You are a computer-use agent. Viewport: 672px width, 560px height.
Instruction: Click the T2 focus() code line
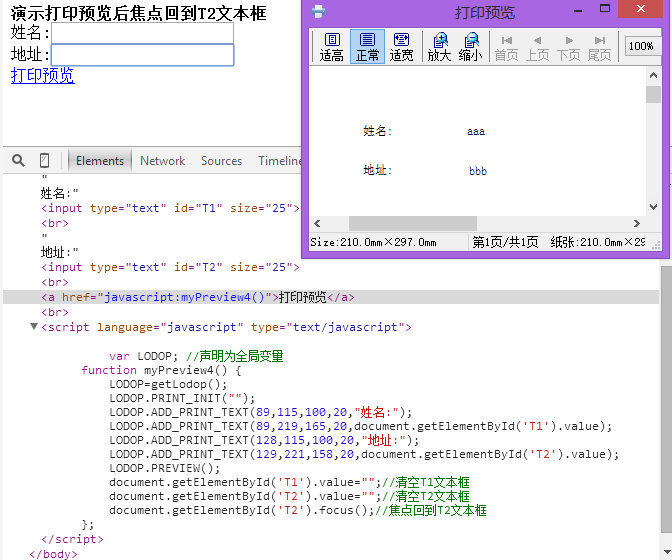pyautogui.click(x=297, y=510)
